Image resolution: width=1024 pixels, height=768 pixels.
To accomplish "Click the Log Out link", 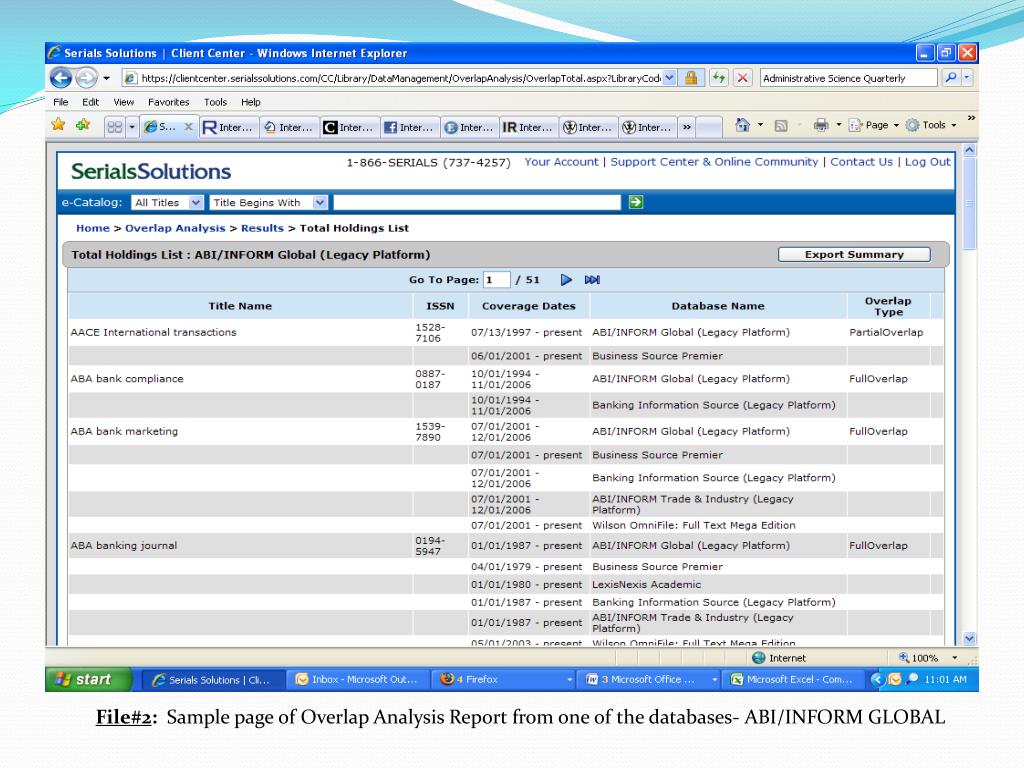I will pos(927,162).
